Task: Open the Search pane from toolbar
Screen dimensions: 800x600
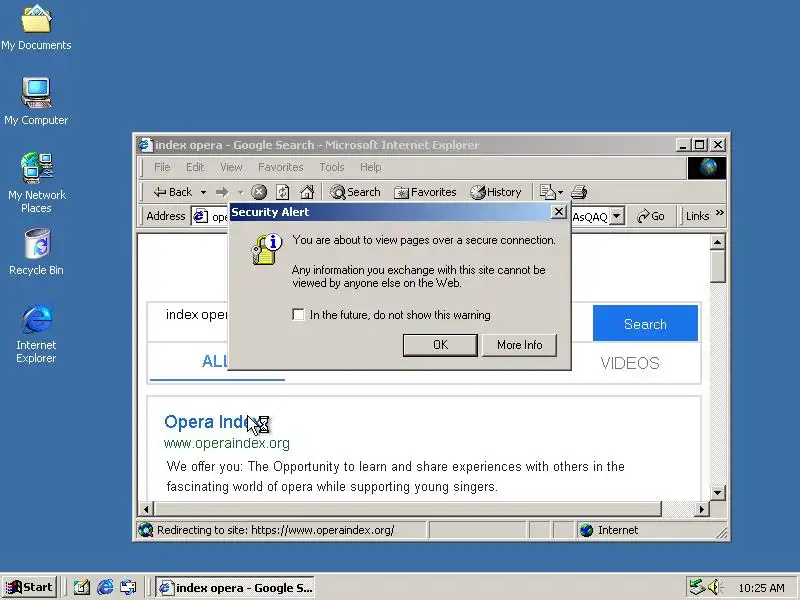Action: coord(355,192)
